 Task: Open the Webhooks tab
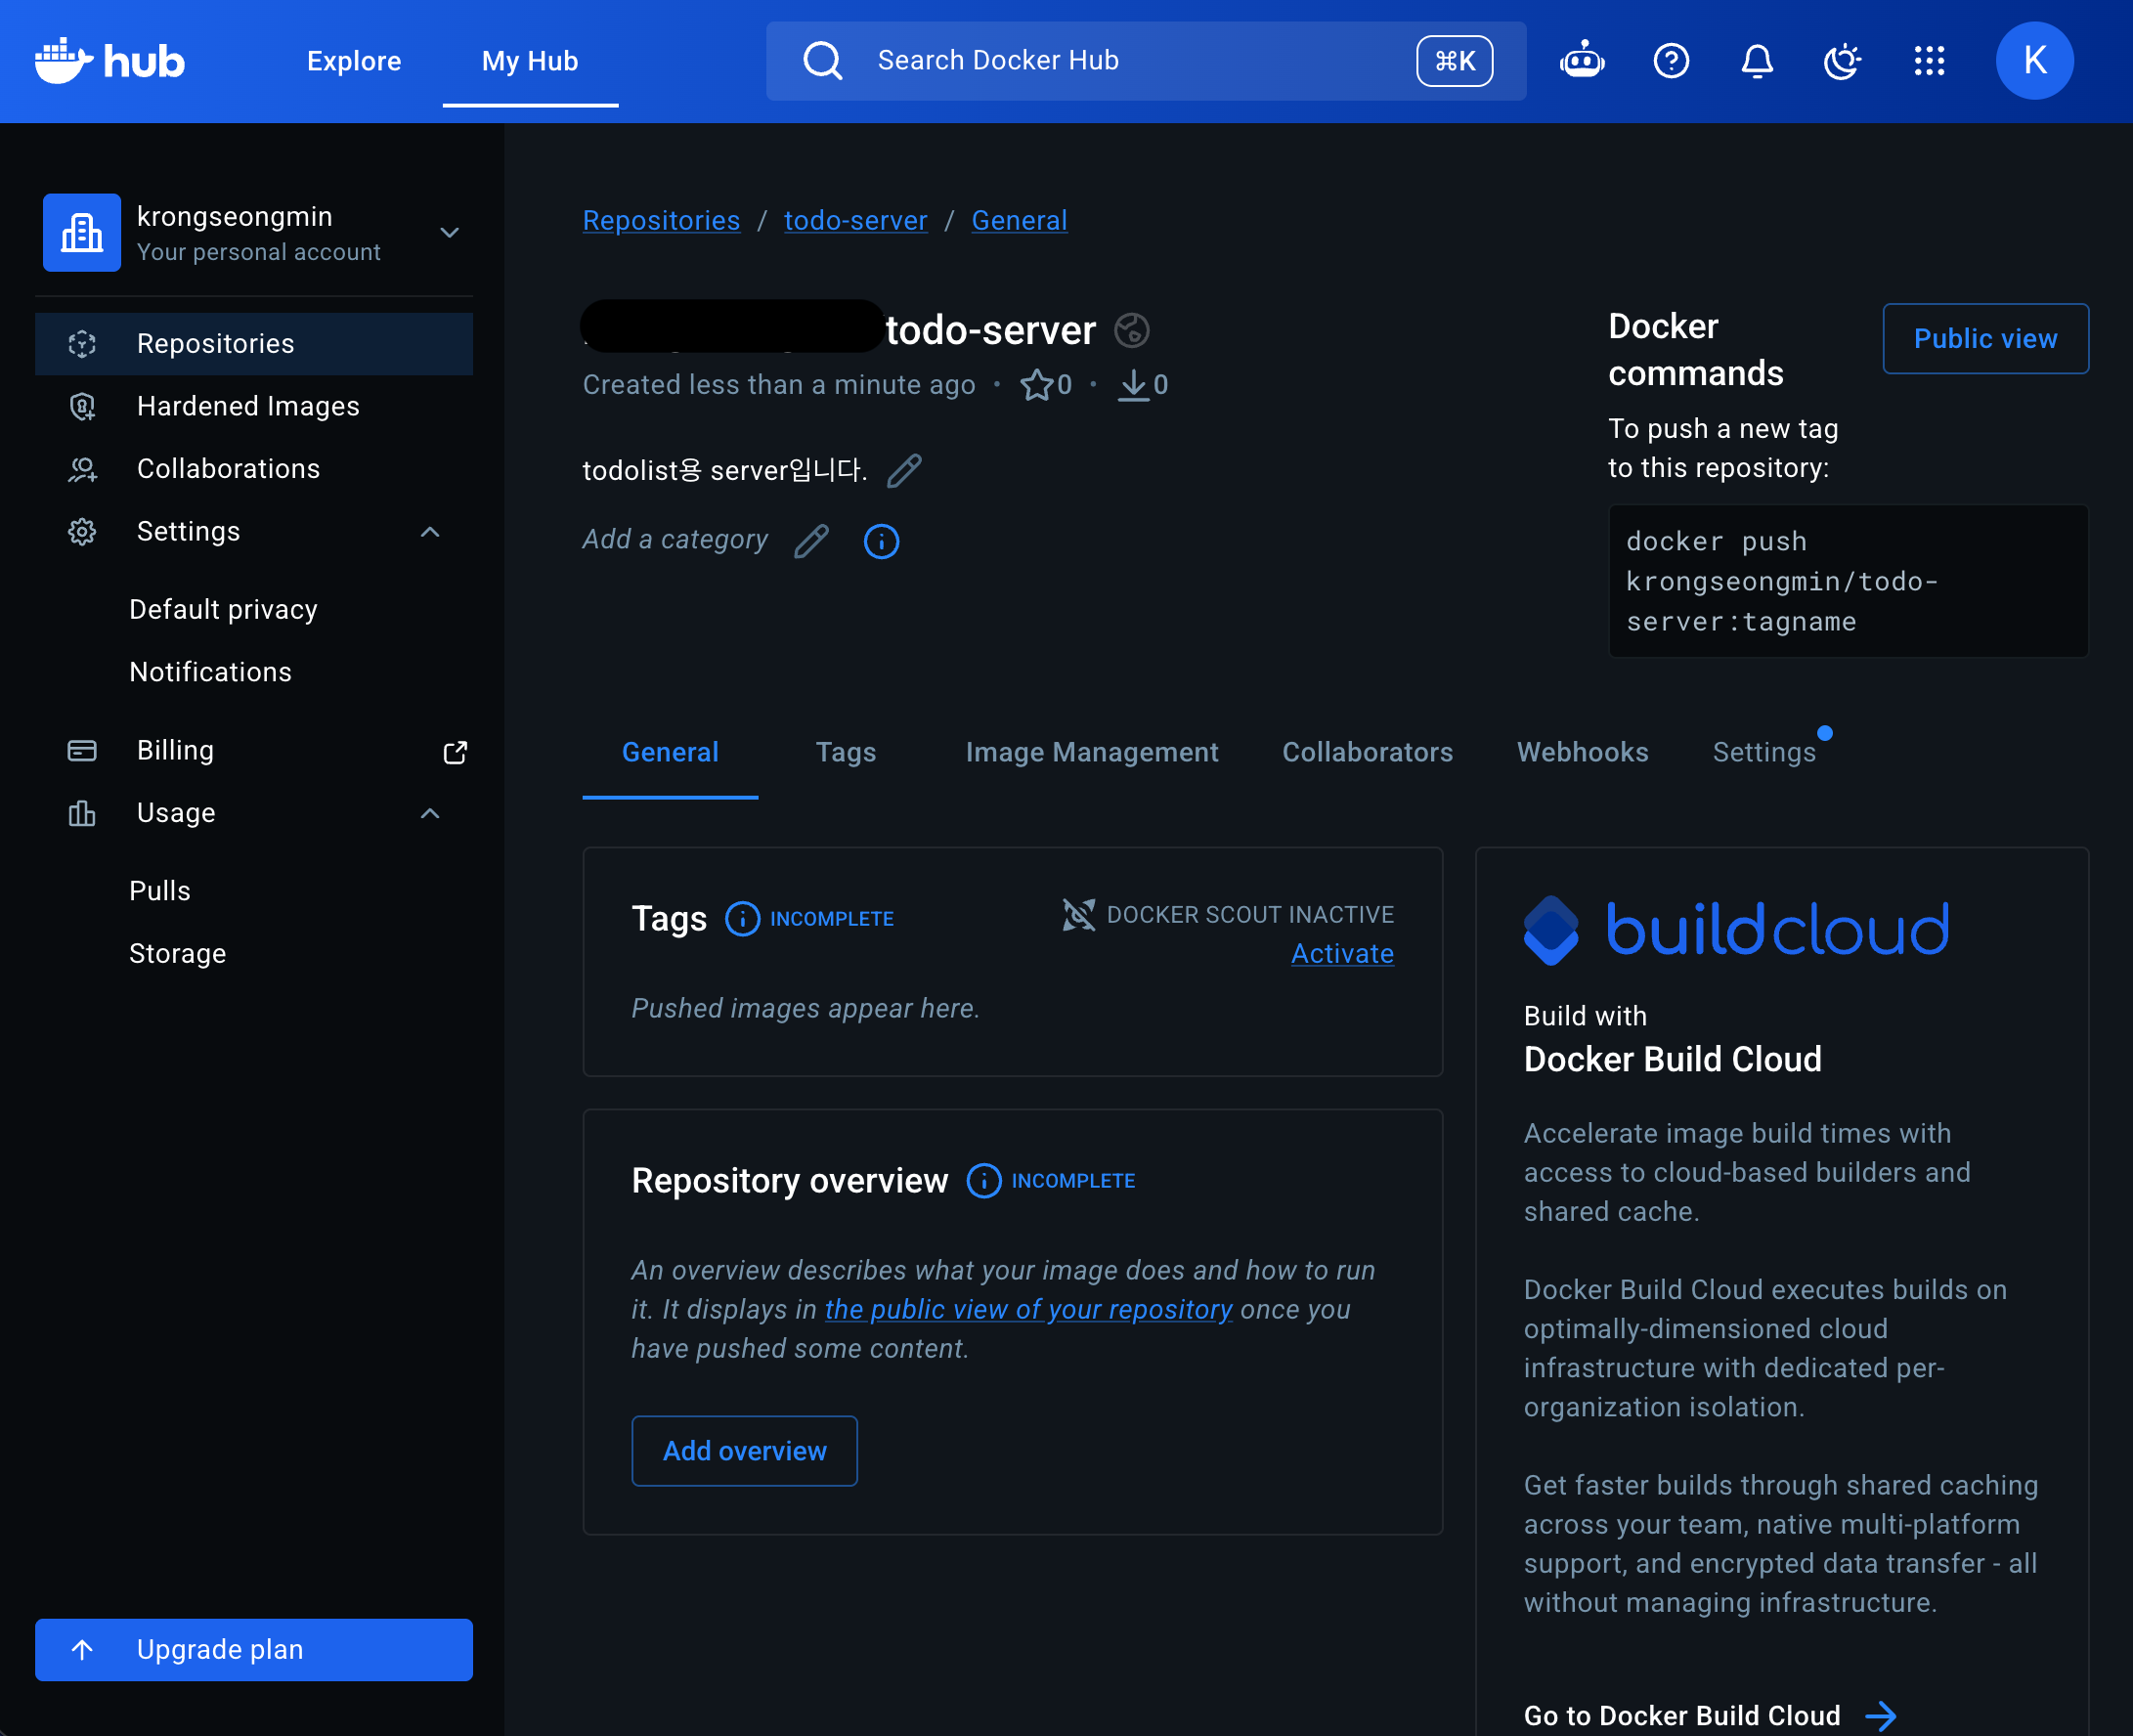pos(1582,753)
